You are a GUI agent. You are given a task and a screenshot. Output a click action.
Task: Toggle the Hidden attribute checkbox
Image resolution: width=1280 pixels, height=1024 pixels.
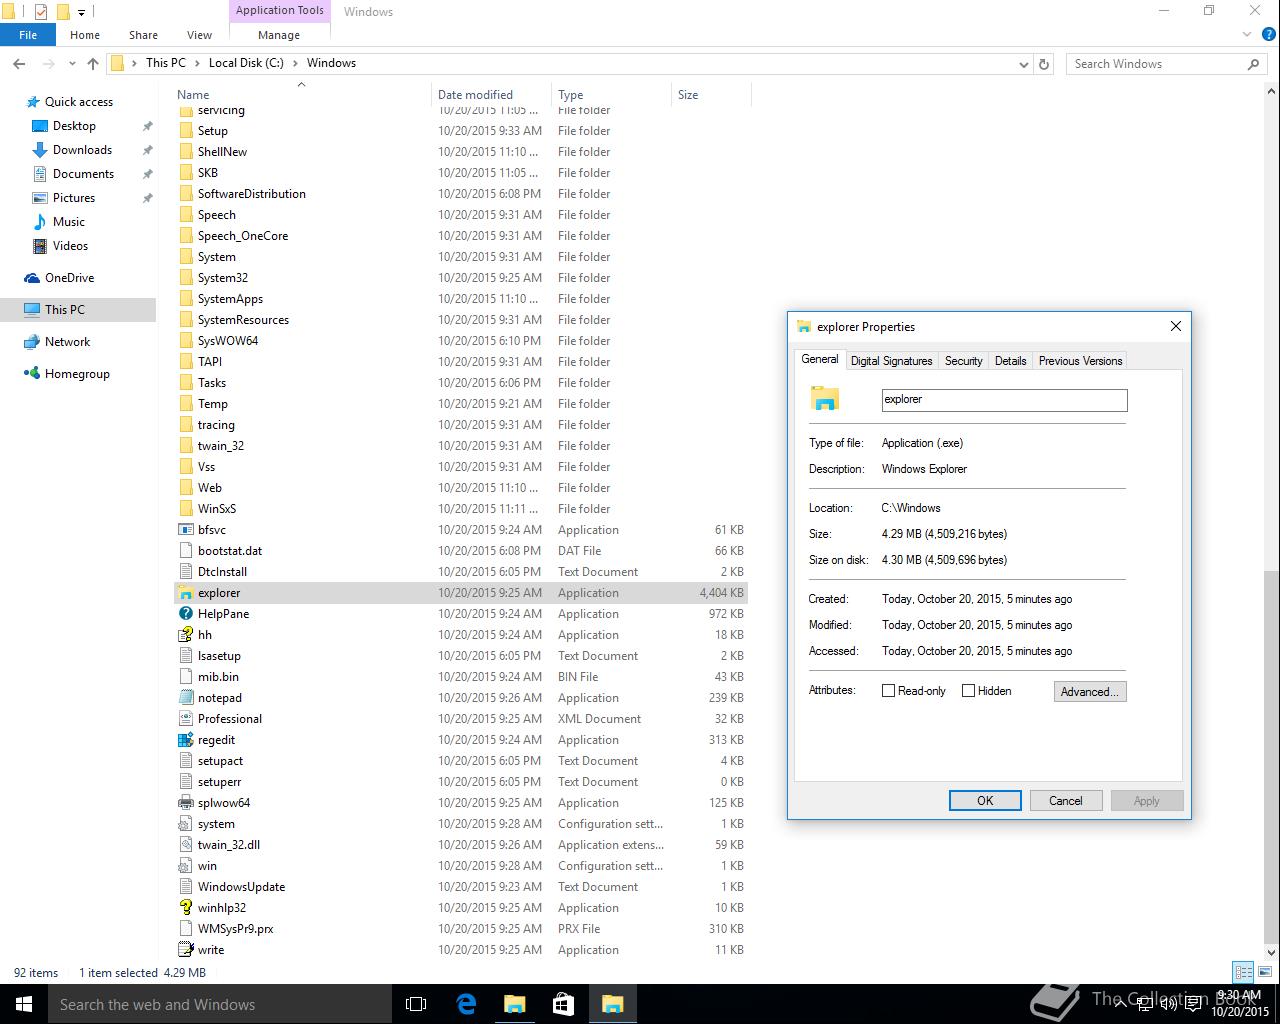point(968,691)
